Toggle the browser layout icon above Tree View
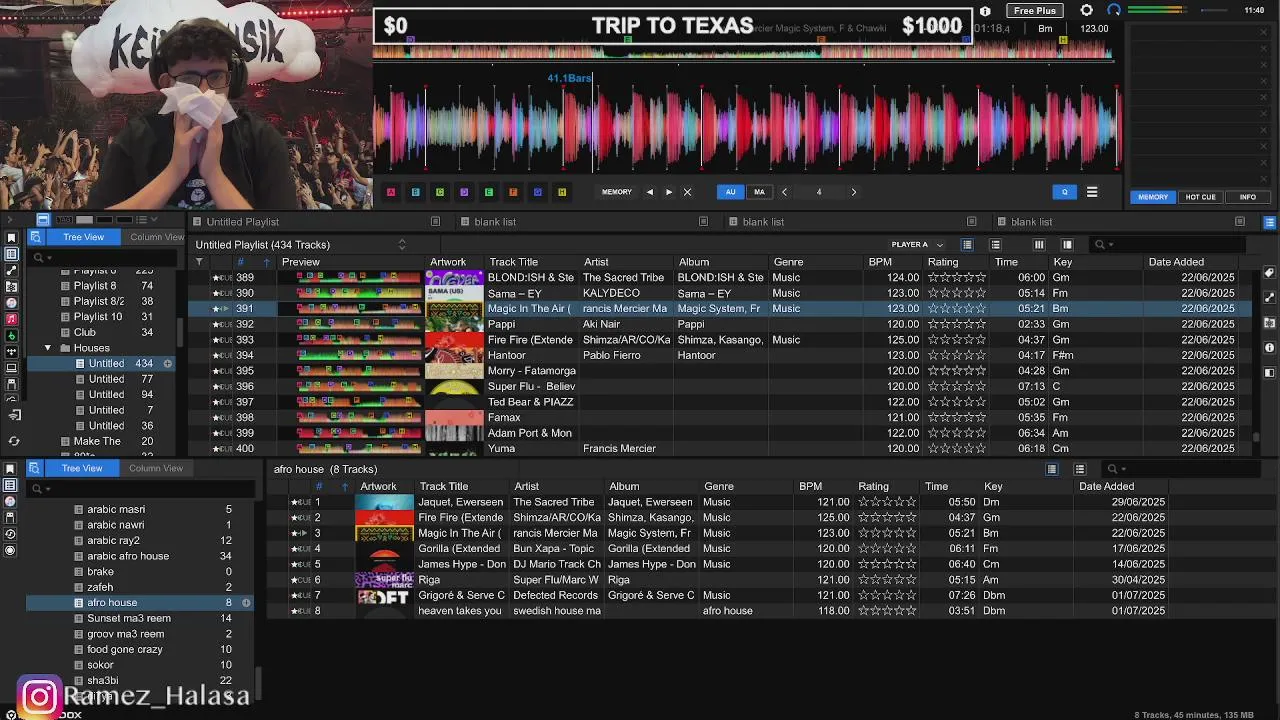The image size is (1280, 720). click(43, 220)
